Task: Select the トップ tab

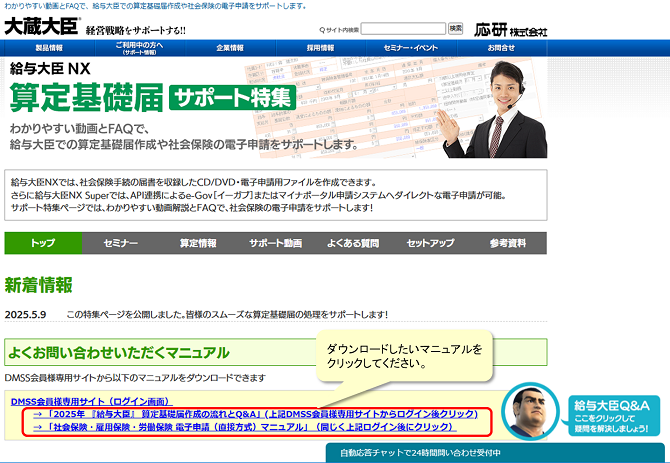Action: tap(43, 243)
